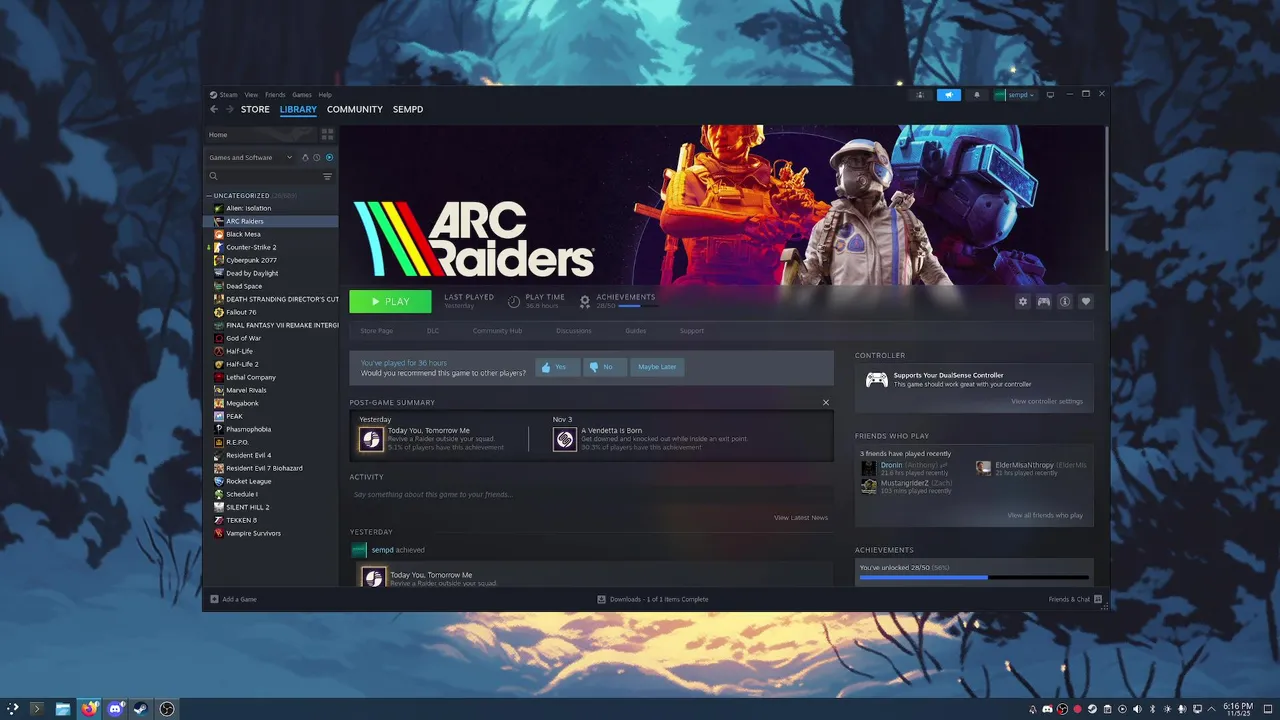This screenshot has height=720, width=1280.
Task: Switch to the COMMUNITY tab
Action: tap(355, 109)
